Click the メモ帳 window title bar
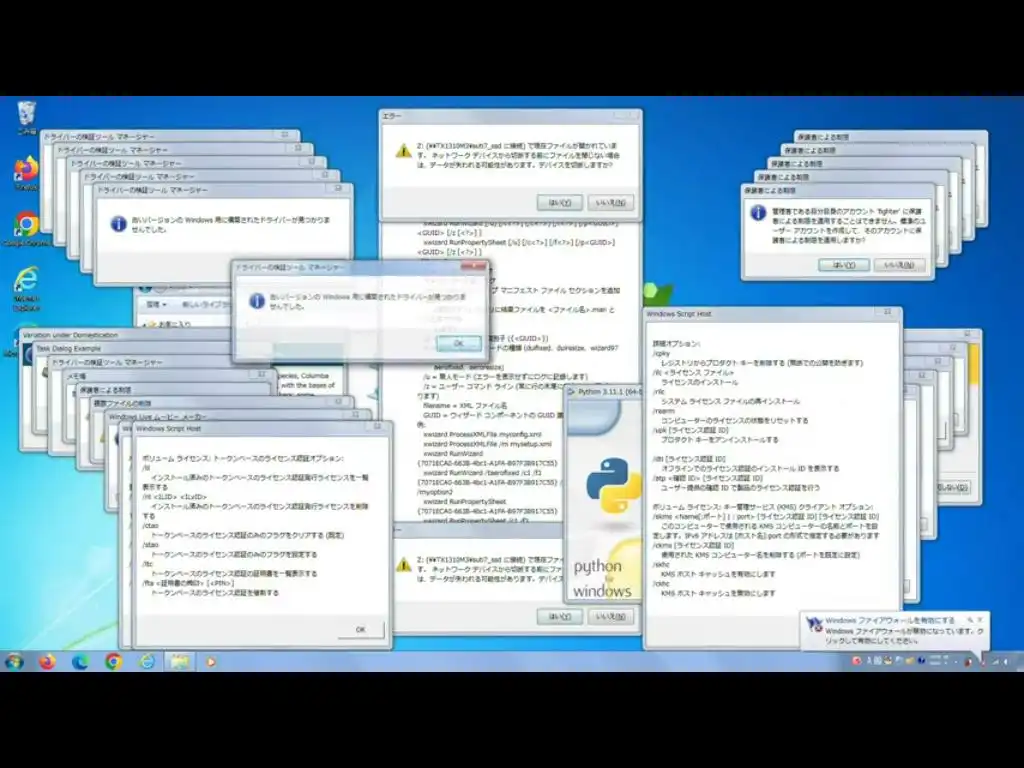The image size is (1024, 768). pos(168,376)
